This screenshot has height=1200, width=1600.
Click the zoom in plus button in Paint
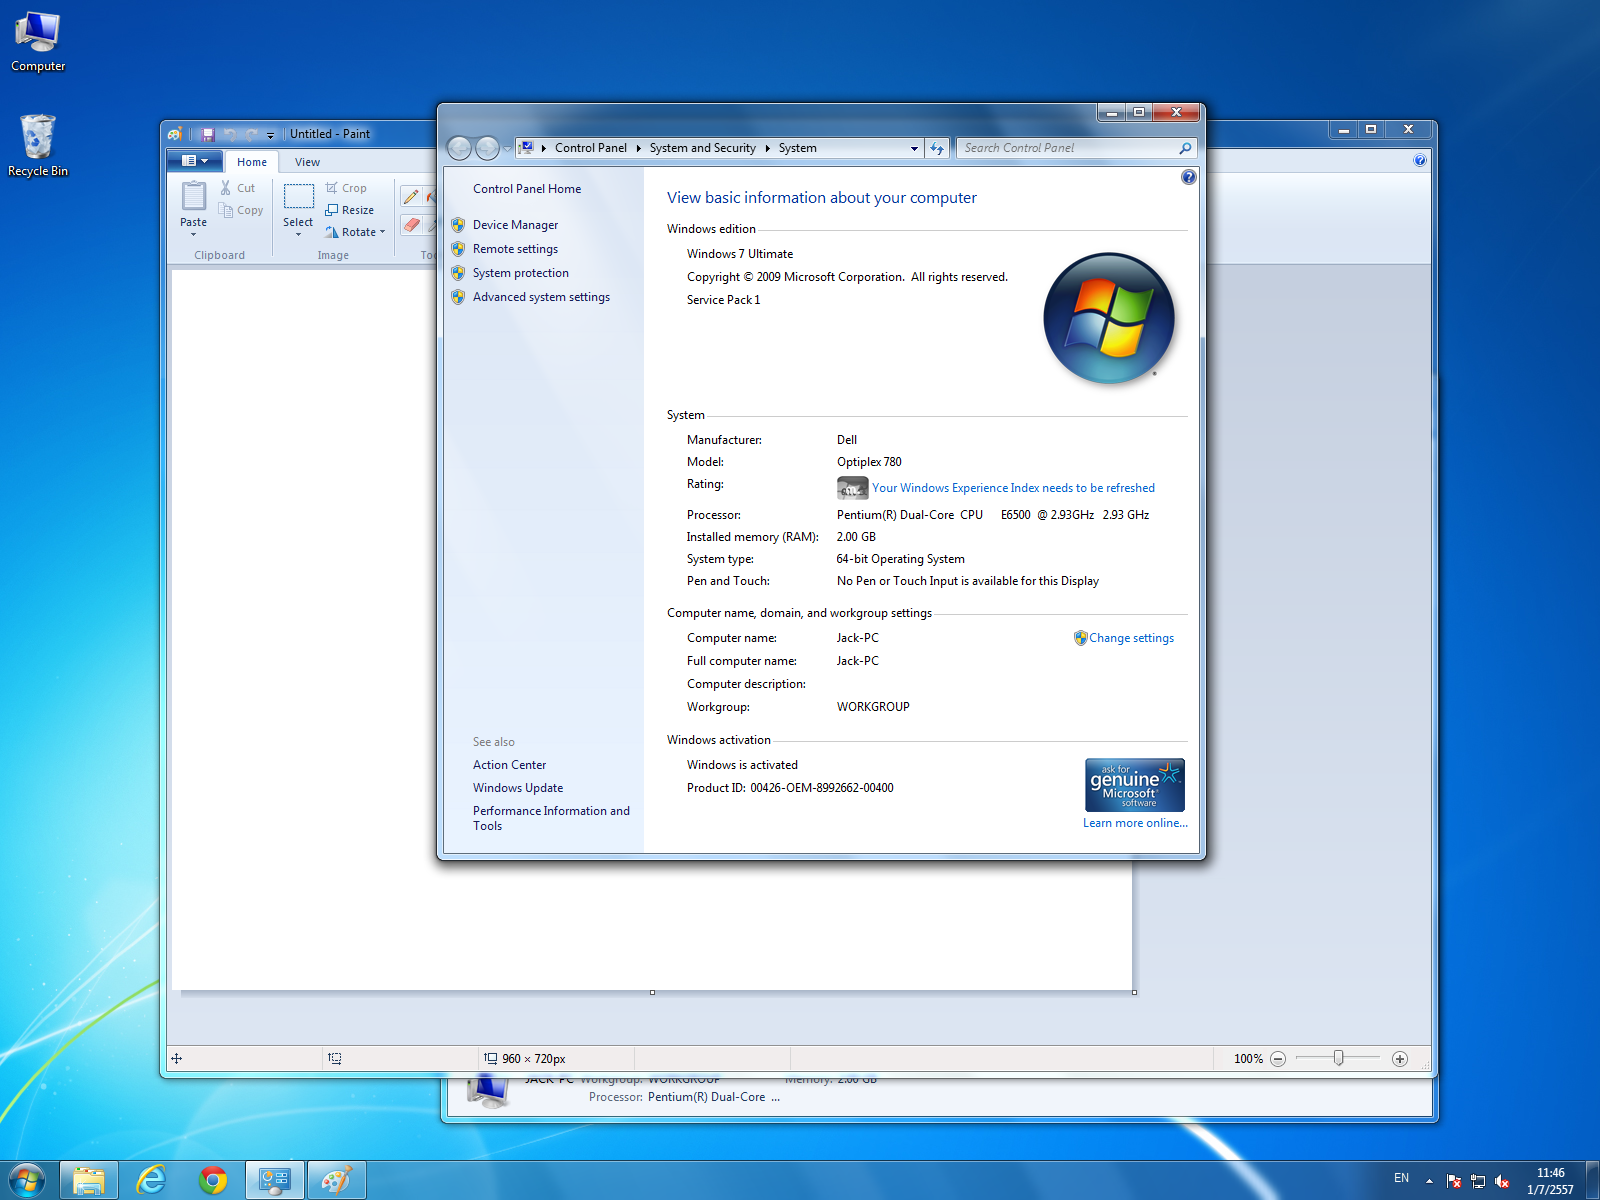(1400, 1059)
